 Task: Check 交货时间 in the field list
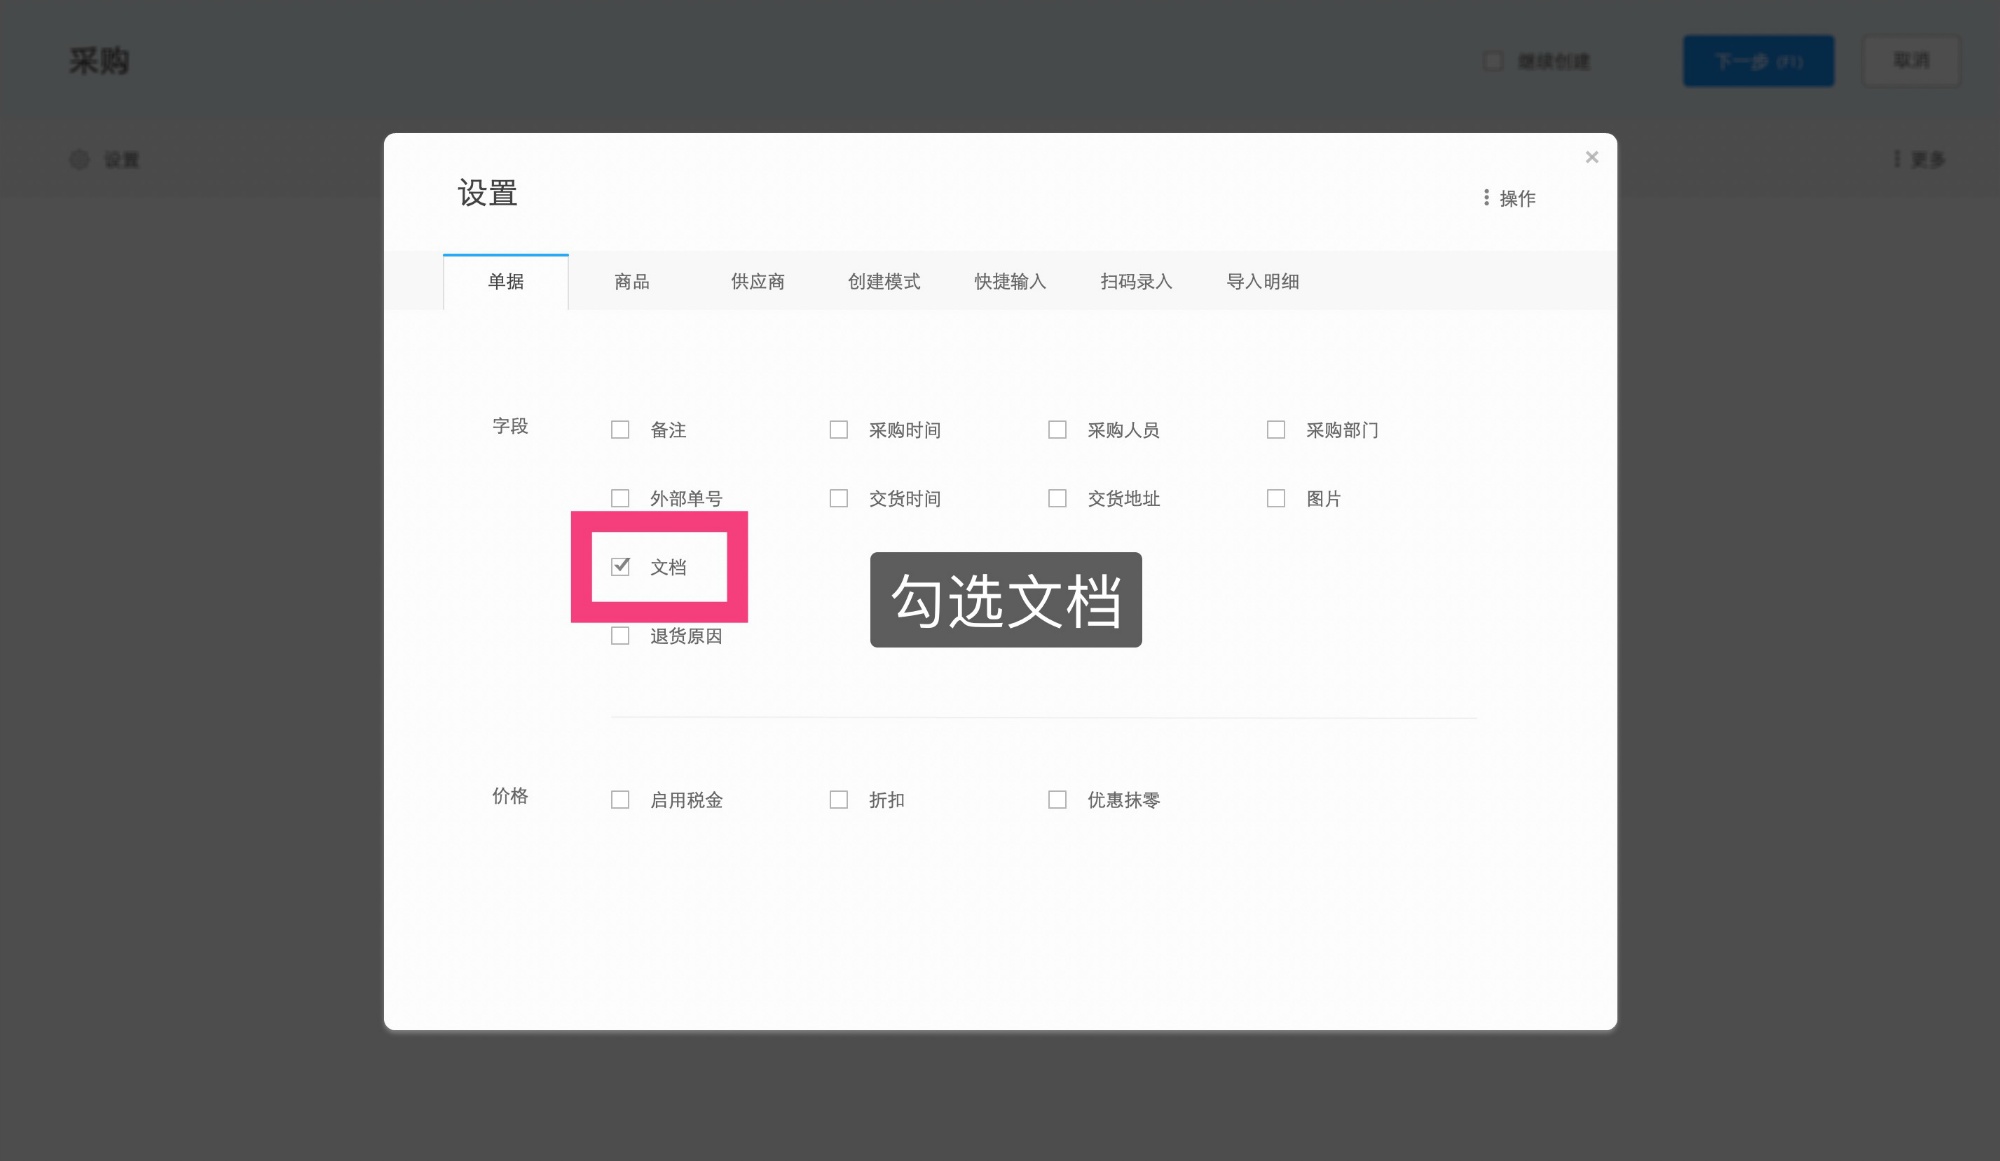[x=838, y=497]
